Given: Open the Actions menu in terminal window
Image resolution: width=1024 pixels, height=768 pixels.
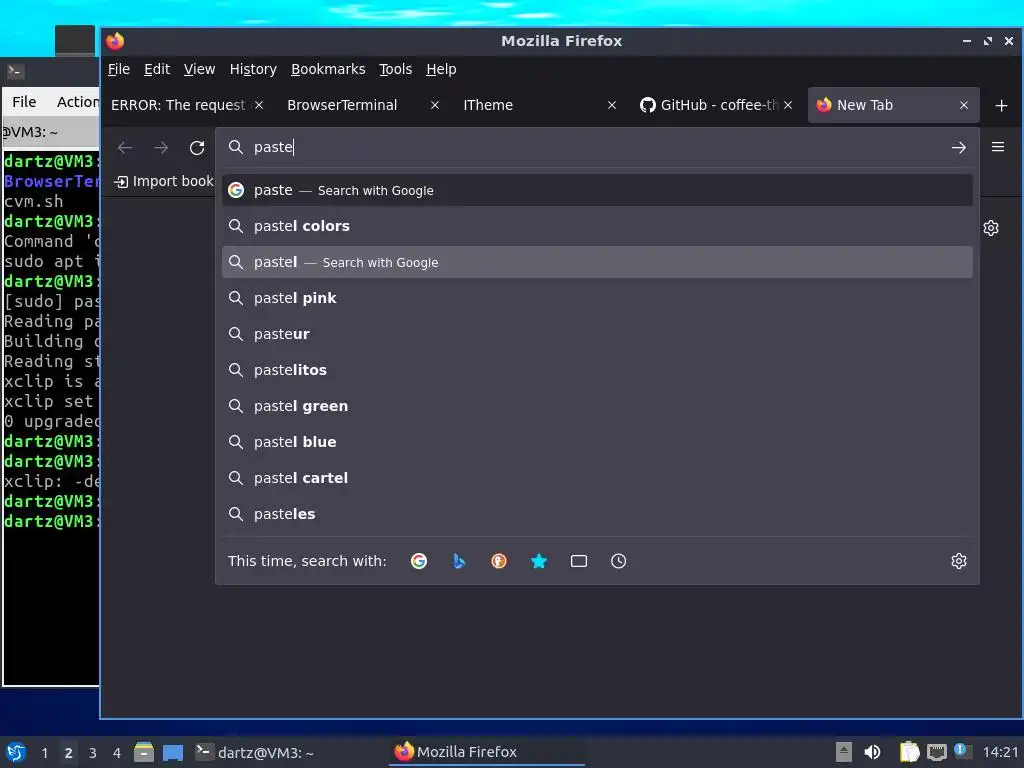Looking at the screenshot, I should (x=77, y=102).
